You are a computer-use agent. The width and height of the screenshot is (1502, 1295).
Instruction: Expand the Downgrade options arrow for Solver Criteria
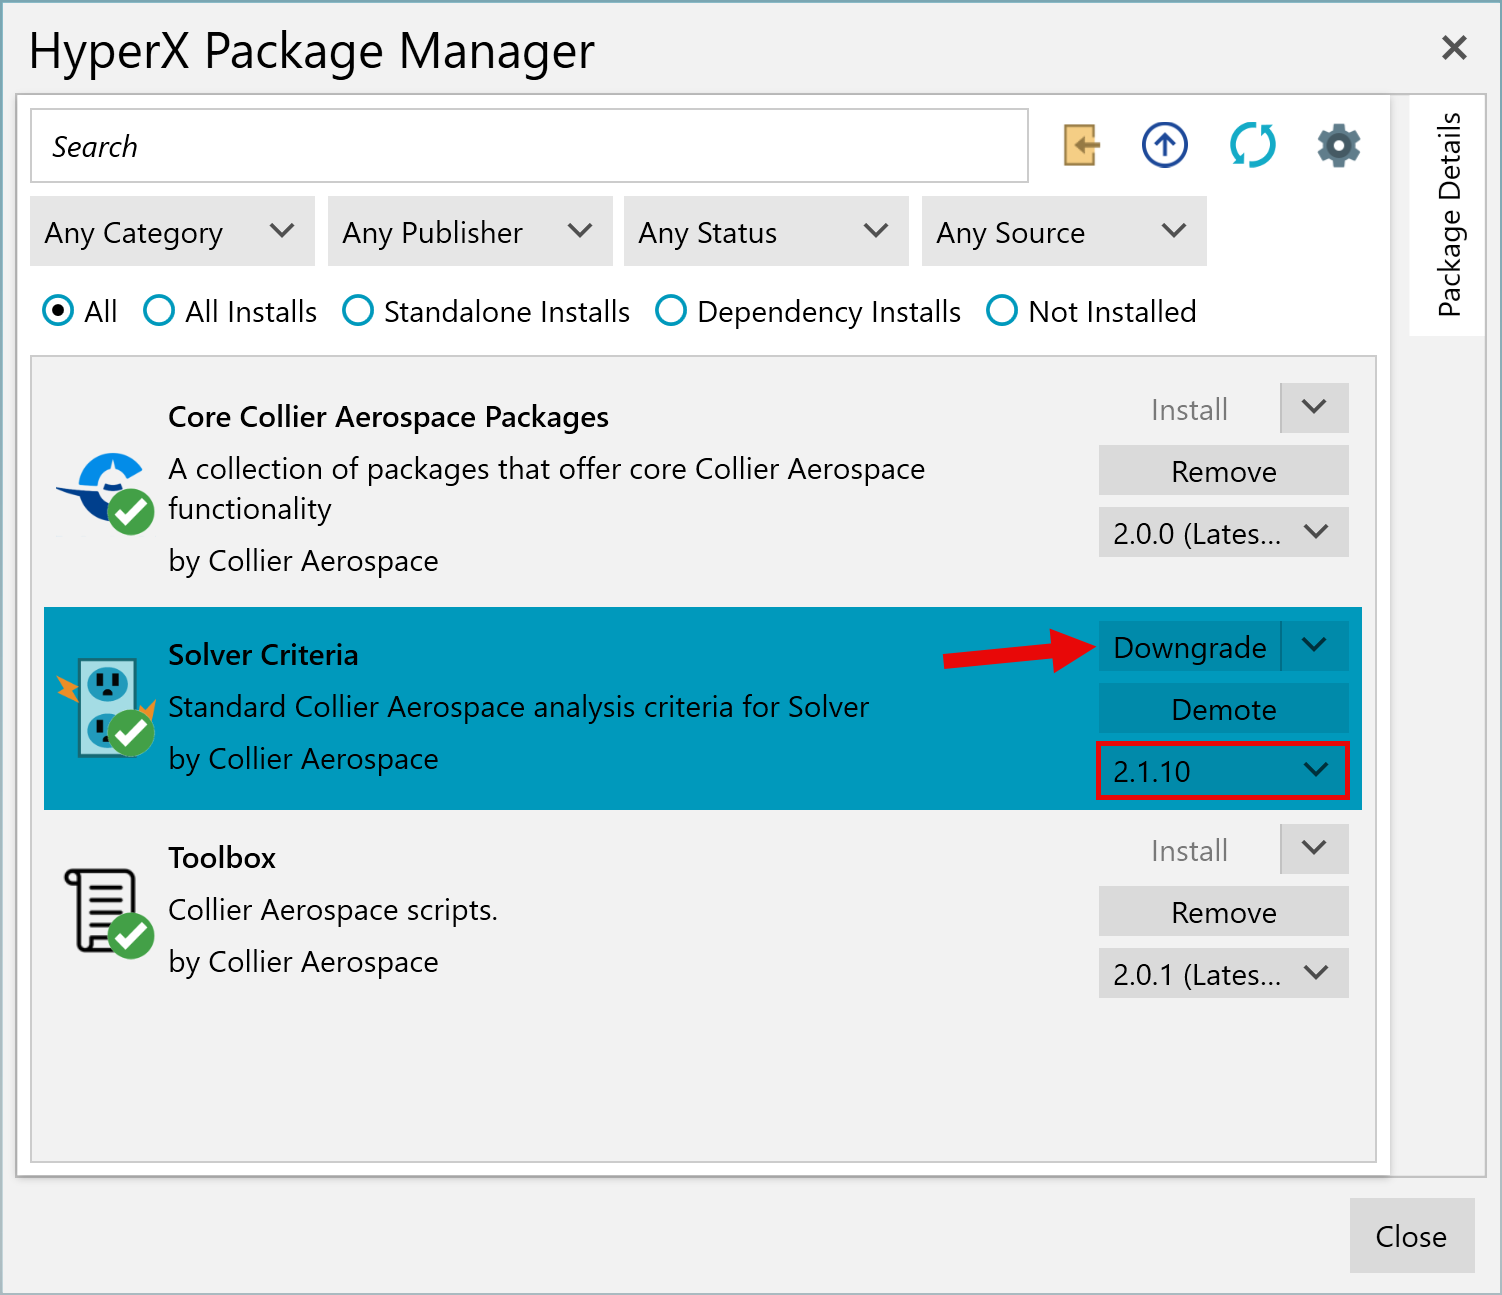click(1314, 646)
